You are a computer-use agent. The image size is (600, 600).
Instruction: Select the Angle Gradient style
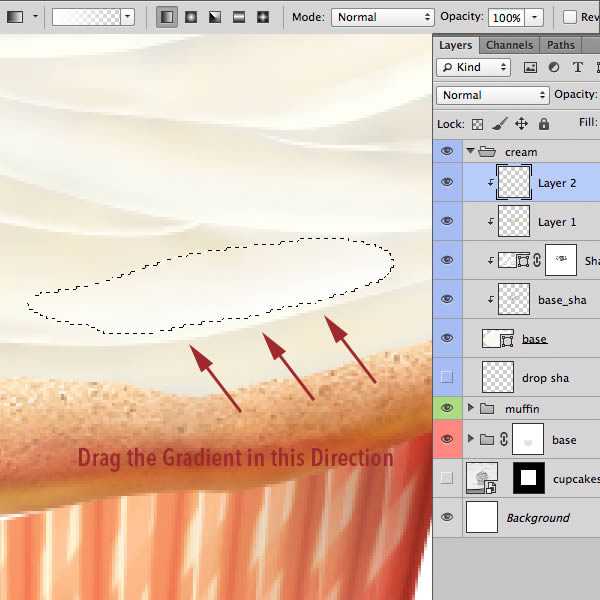(215, 17)
